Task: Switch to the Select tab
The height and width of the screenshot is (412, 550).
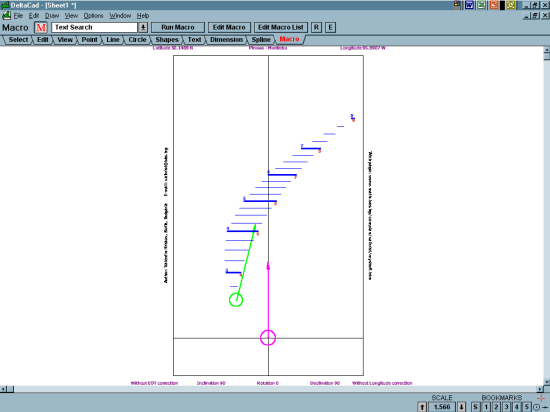Action: 18,40
